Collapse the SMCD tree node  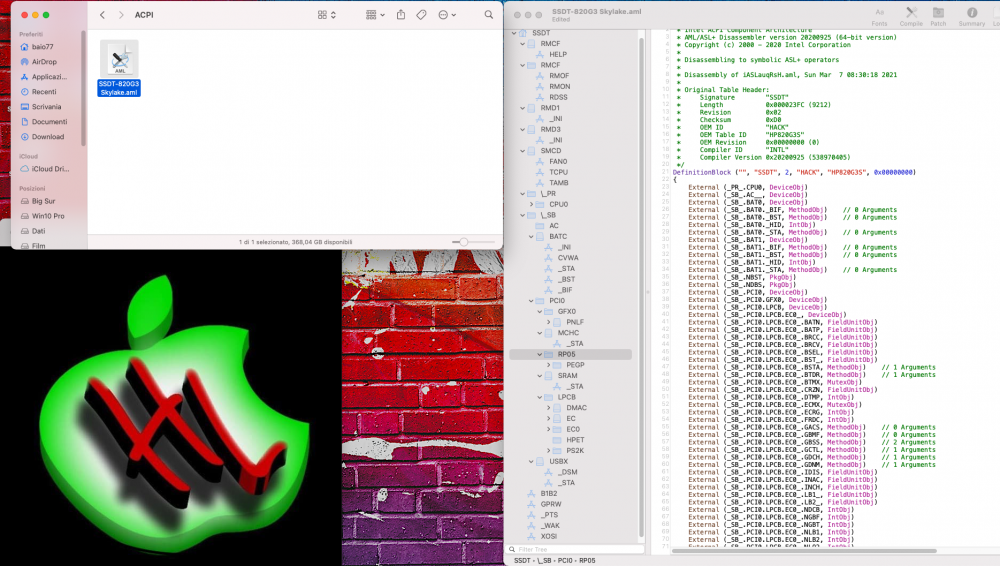tap(522, 151)
